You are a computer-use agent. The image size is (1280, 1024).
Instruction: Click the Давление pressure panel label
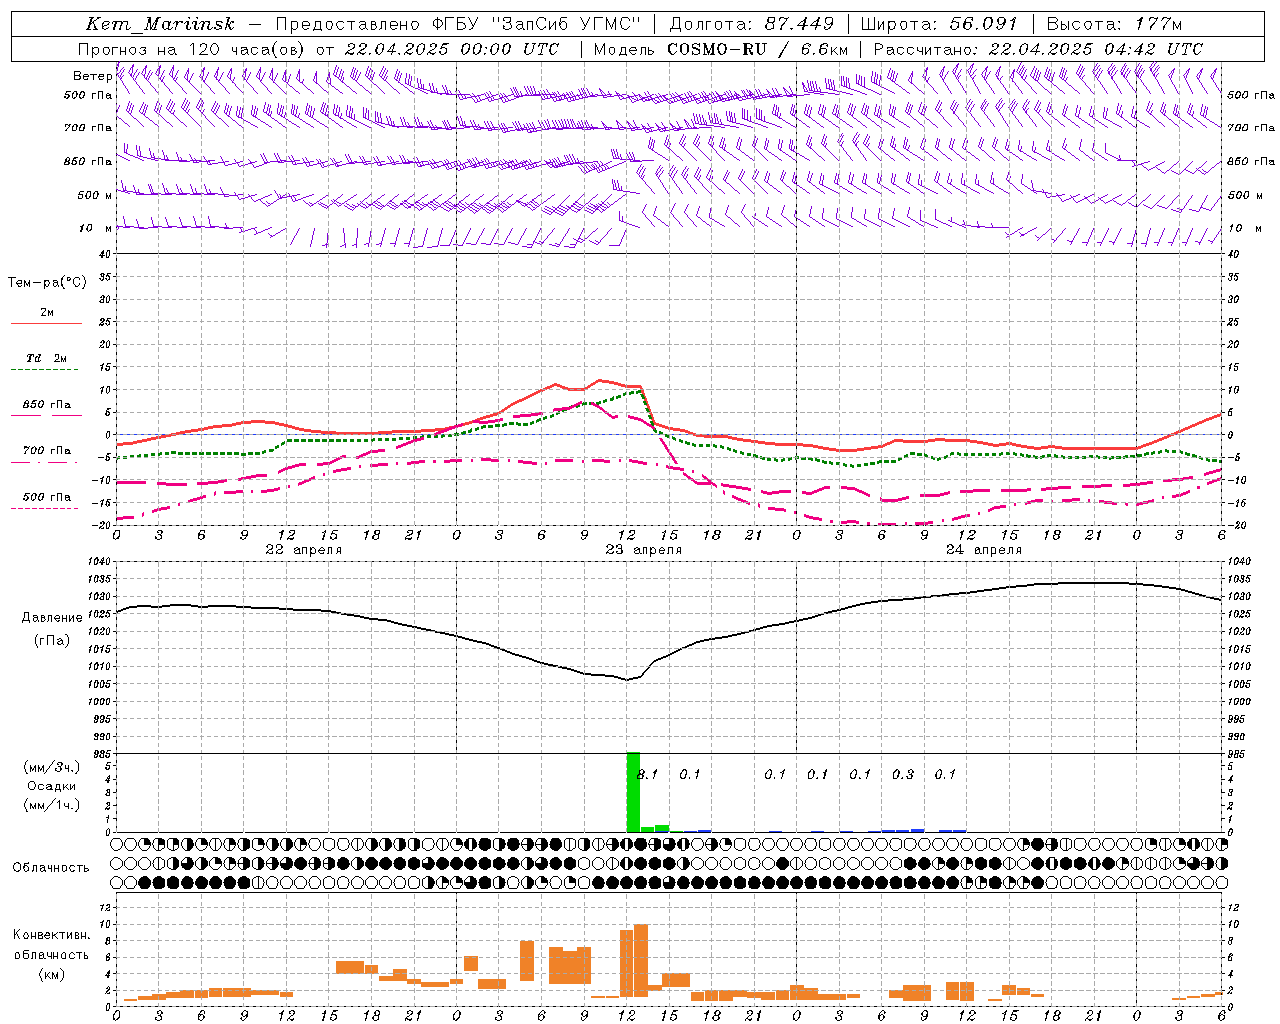pyautogui.click(x=52, y=618)
